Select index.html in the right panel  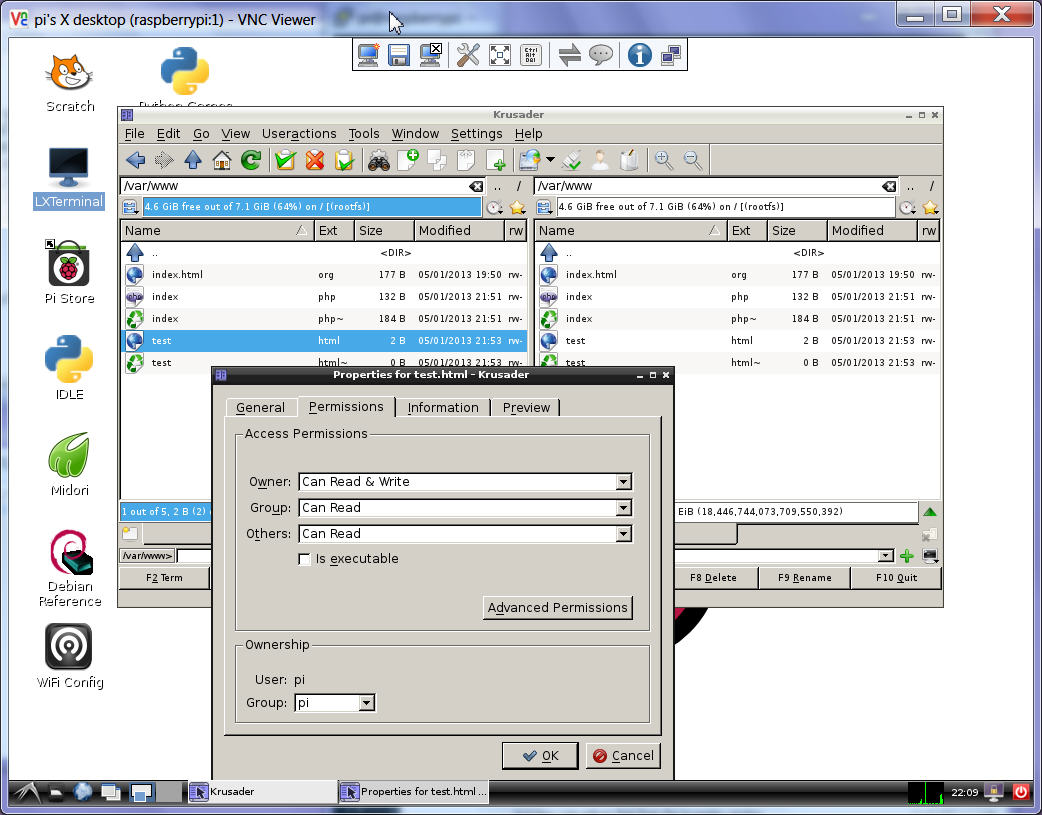click(590, 275)
